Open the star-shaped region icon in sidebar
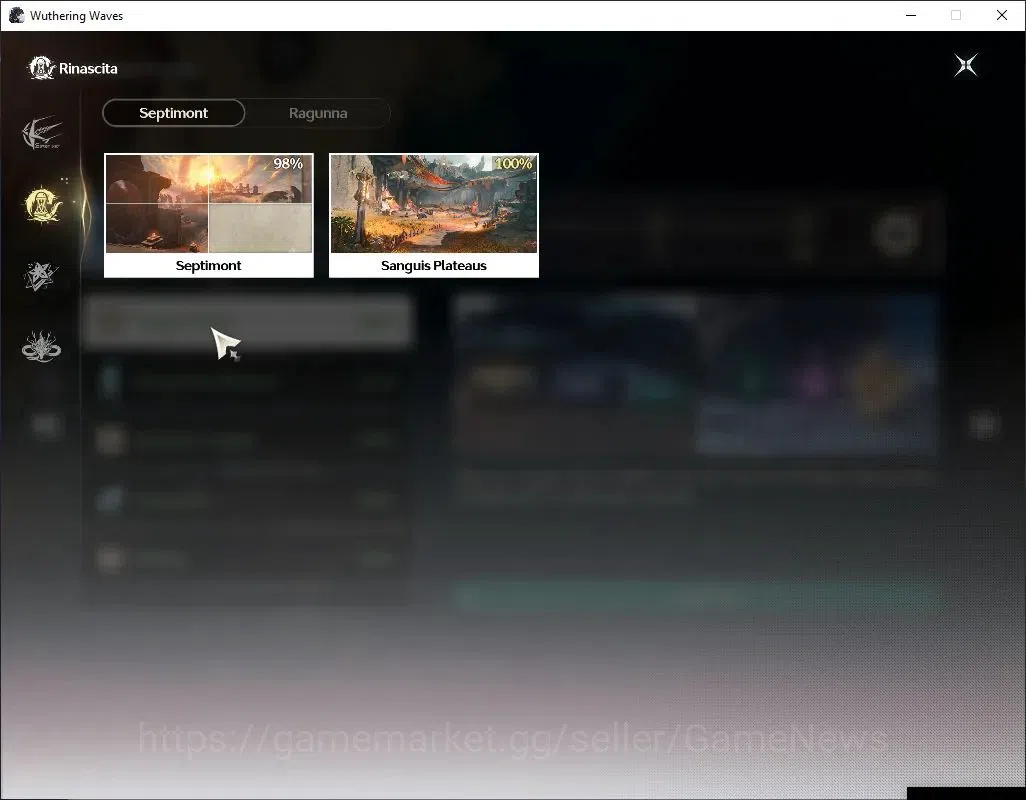This screenshot has width=1026, height=800. 41,276
